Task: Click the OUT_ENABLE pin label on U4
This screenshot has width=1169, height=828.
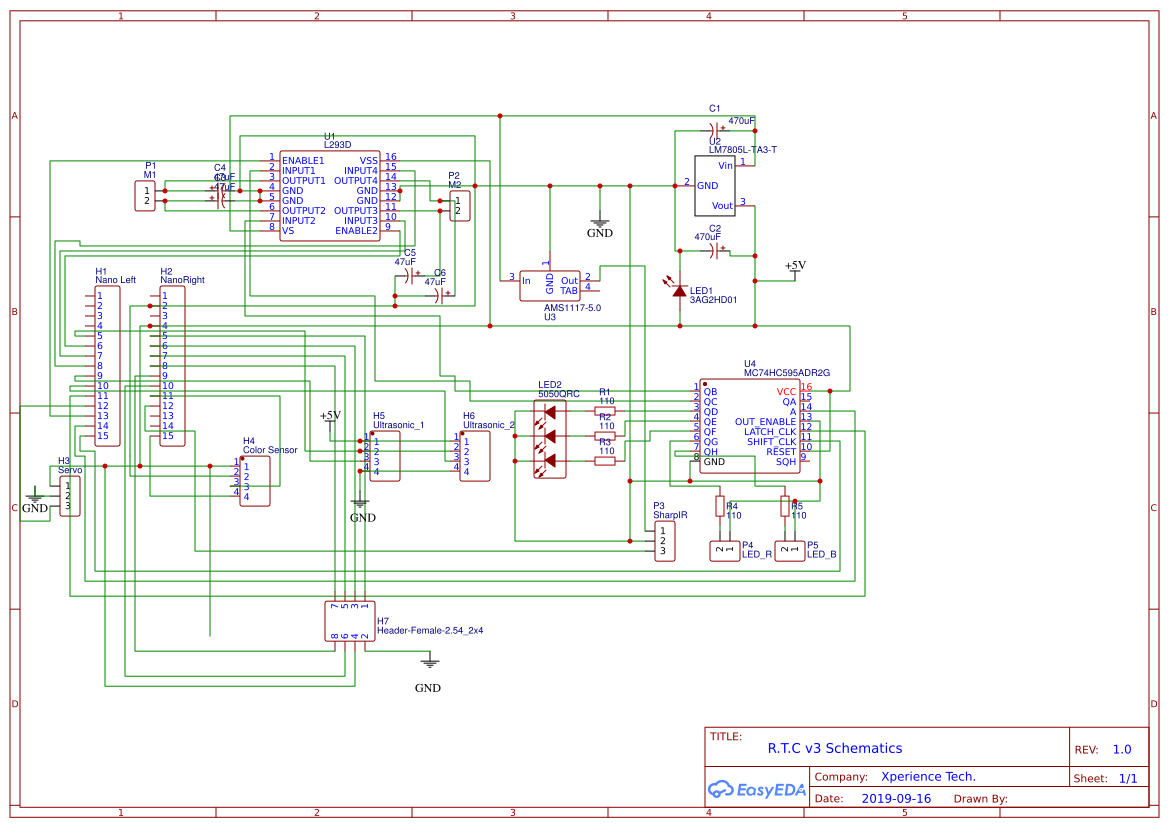Action: [x=765, y=422]
